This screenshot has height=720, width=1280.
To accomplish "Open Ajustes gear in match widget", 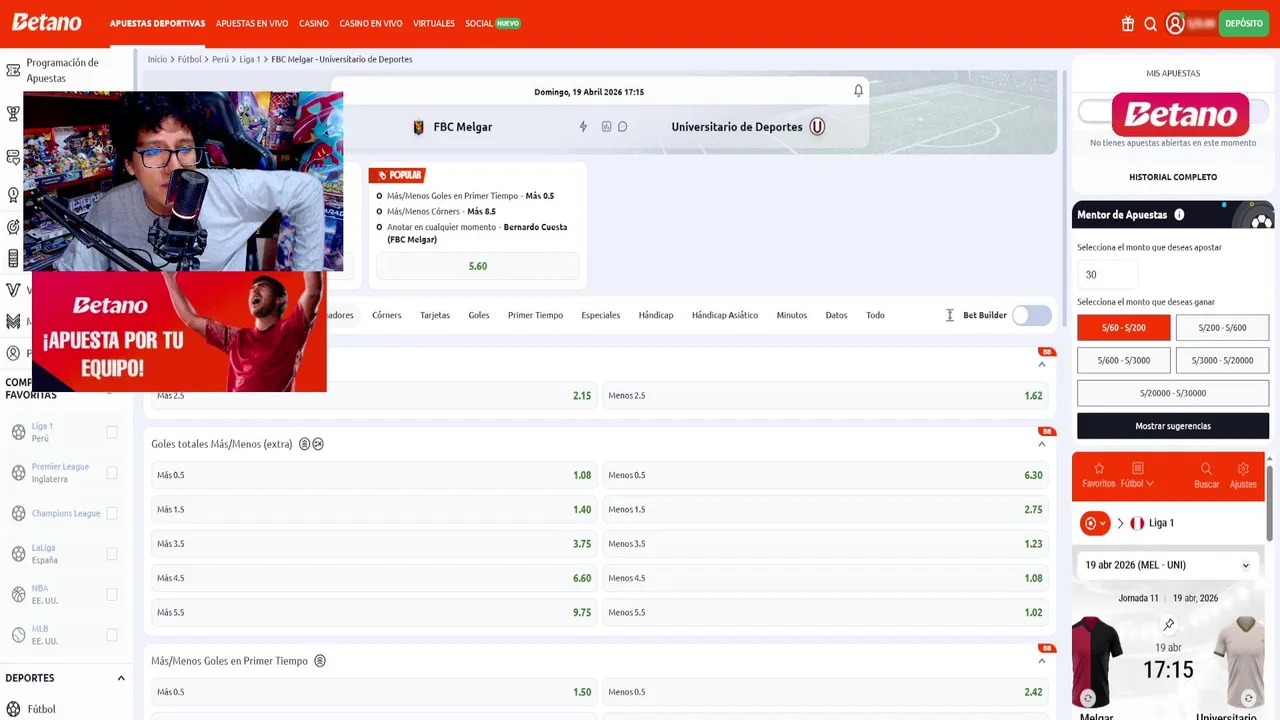I will pyautogui.click(x=1243, y=475).
